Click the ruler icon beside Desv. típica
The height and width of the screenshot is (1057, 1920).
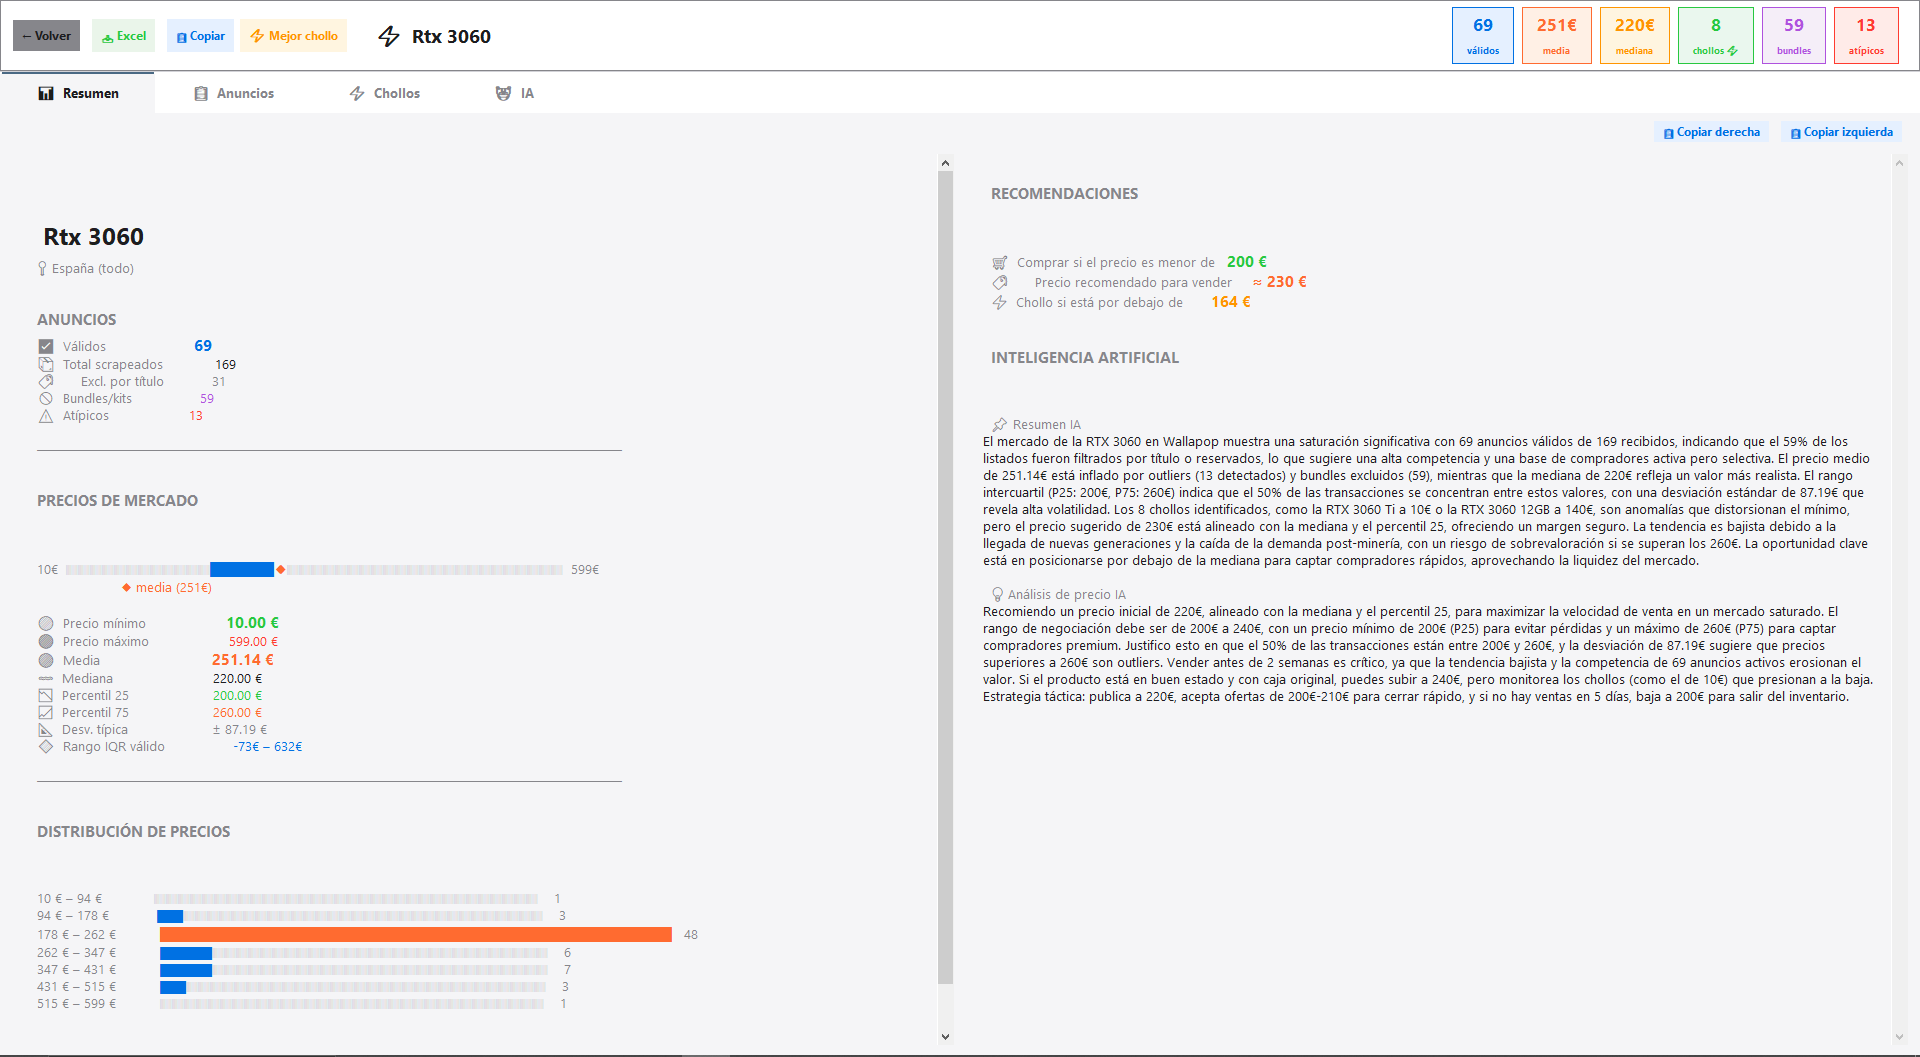[x=45, y=729]
